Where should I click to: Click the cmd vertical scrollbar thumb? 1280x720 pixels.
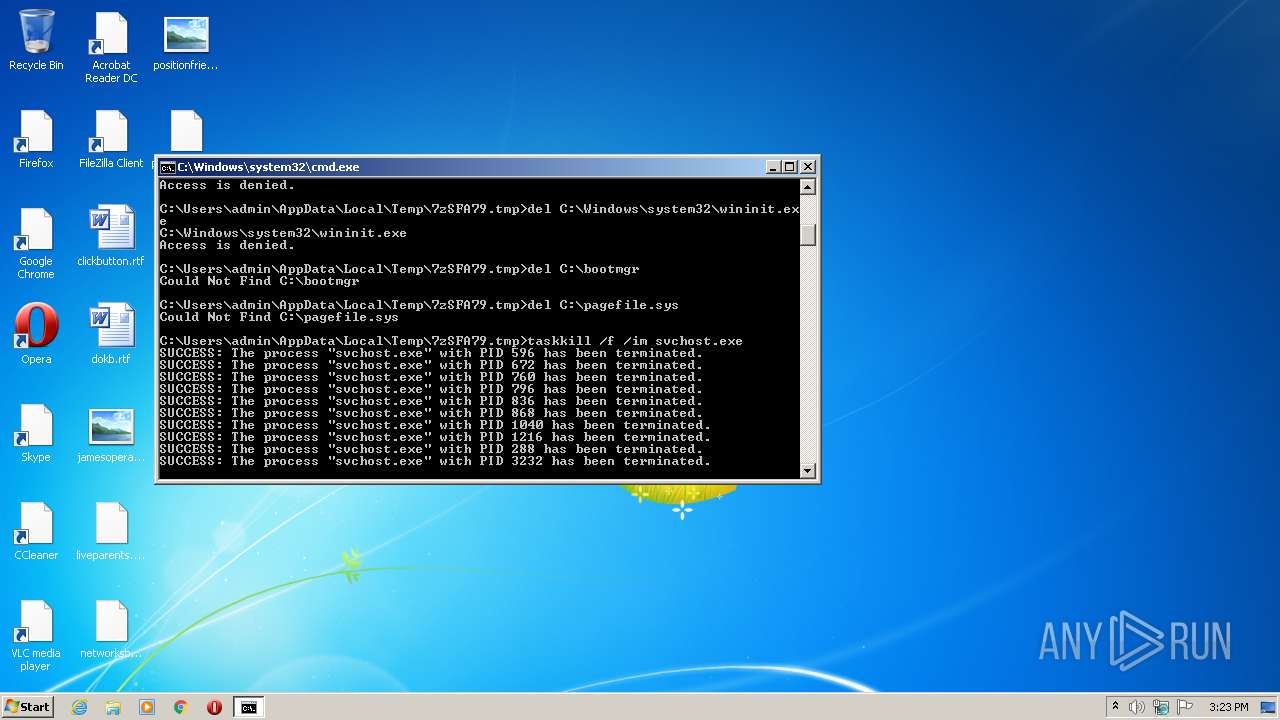808,235
